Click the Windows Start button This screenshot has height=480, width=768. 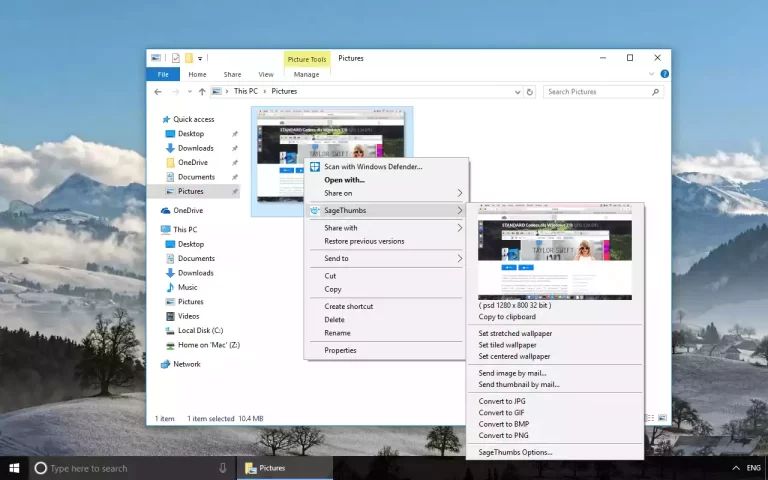14,468
